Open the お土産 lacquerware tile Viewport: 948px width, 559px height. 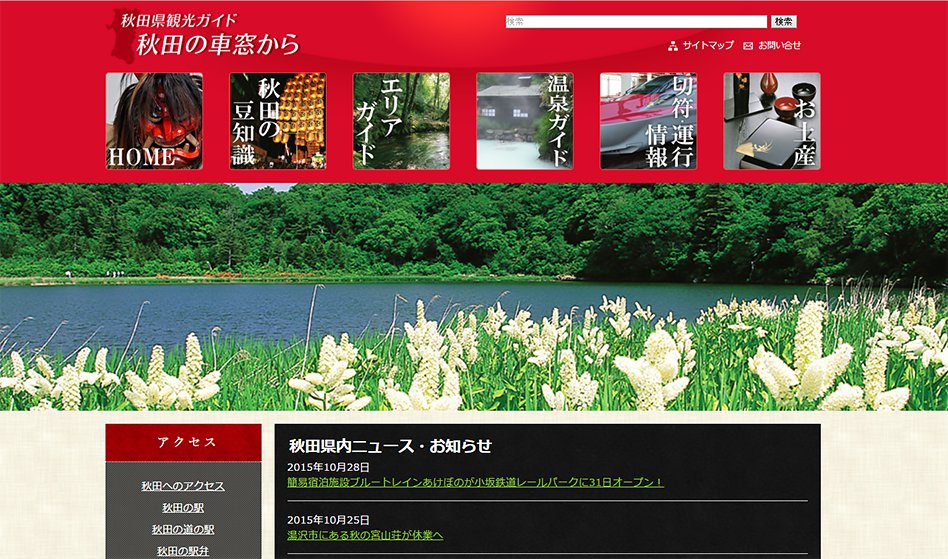771,121
